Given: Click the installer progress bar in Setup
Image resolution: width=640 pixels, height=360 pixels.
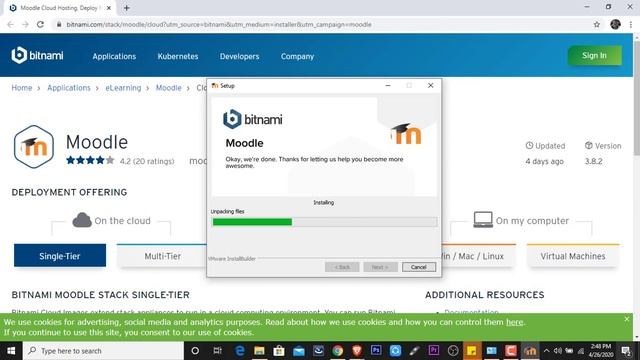Looking at the screenshot, I should (x=324, y=222).
